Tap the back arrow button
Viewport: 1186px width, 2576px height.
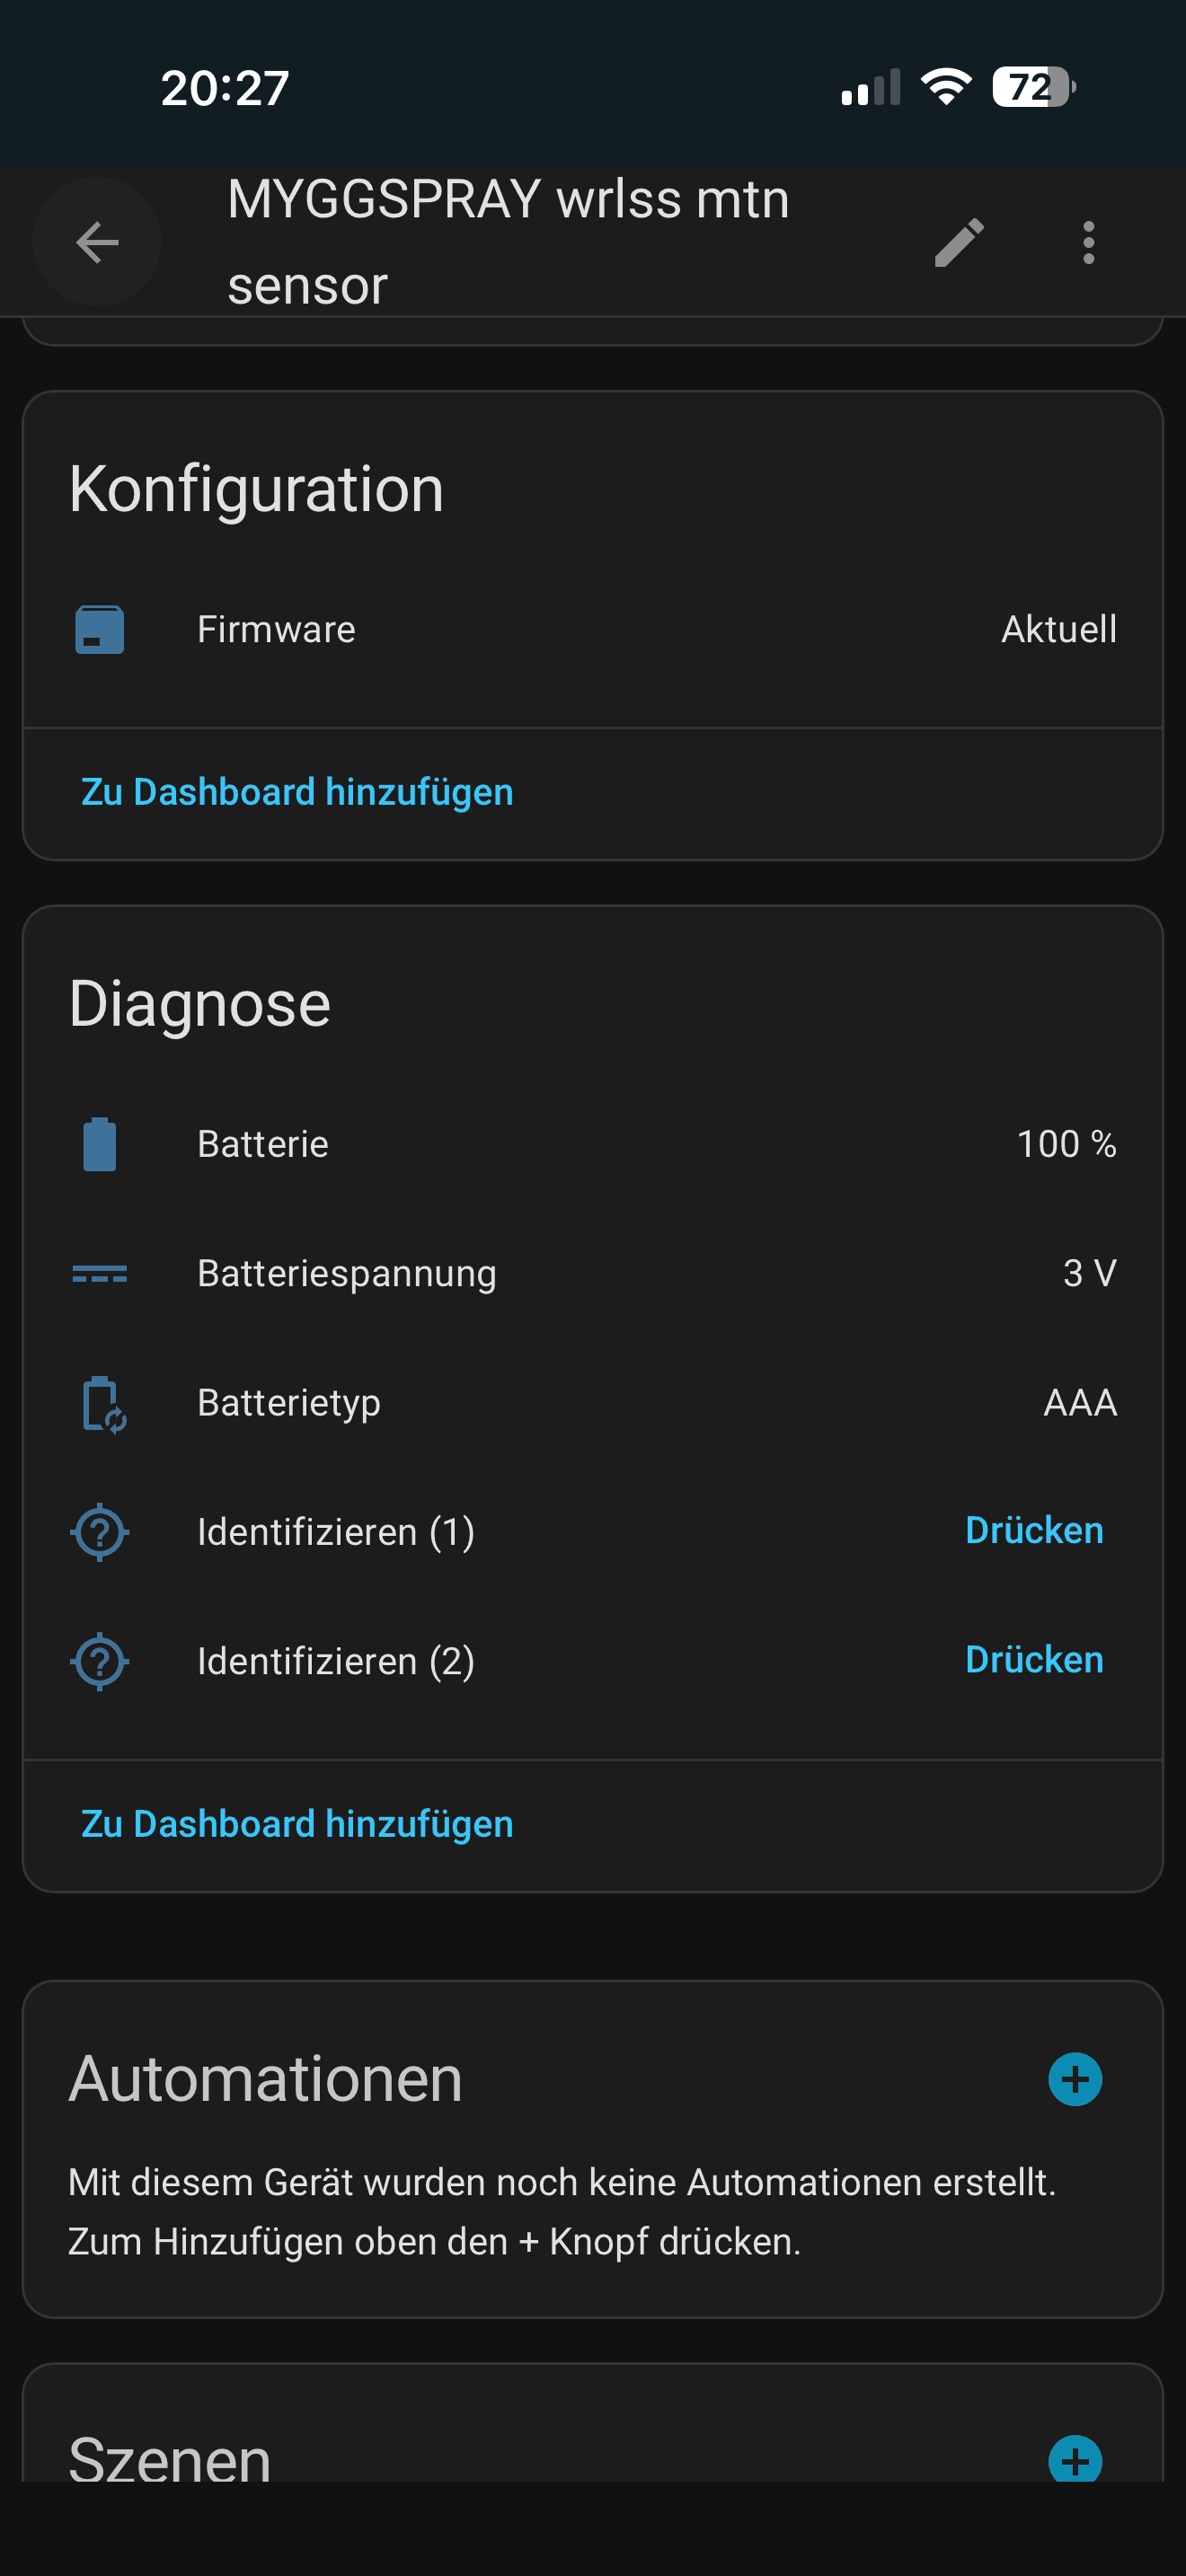97,242
